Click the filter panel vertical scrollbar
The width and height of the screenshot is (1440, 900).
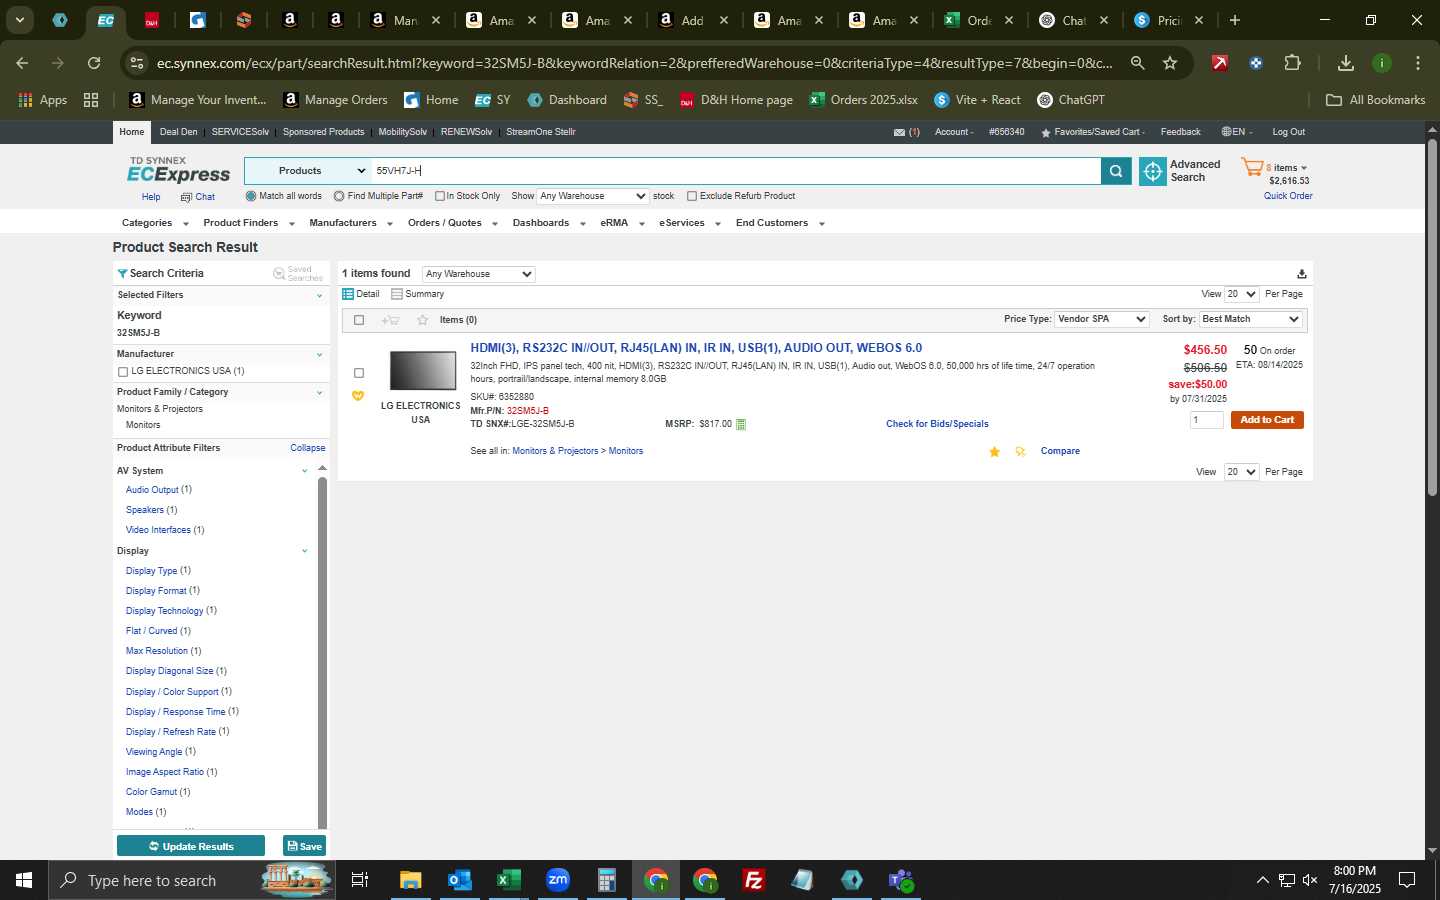pos(322,652)
